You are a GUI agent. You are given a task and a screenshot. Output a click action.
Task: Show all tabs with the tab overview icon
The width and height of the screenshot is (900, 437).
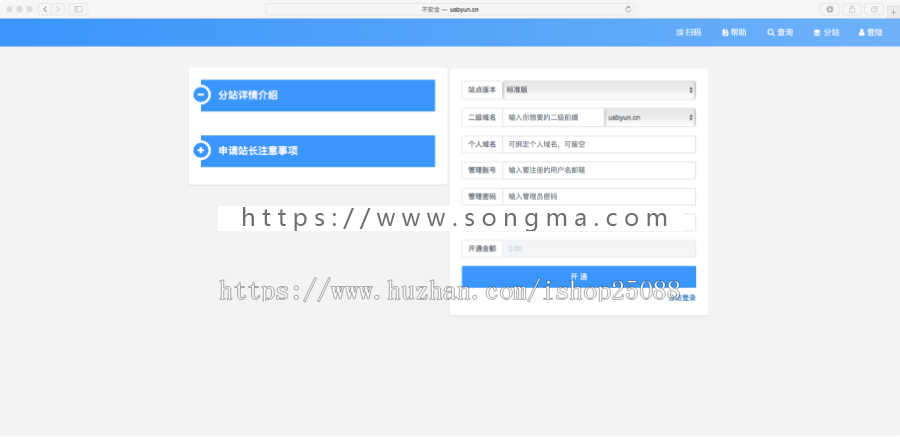pos(874,9)
